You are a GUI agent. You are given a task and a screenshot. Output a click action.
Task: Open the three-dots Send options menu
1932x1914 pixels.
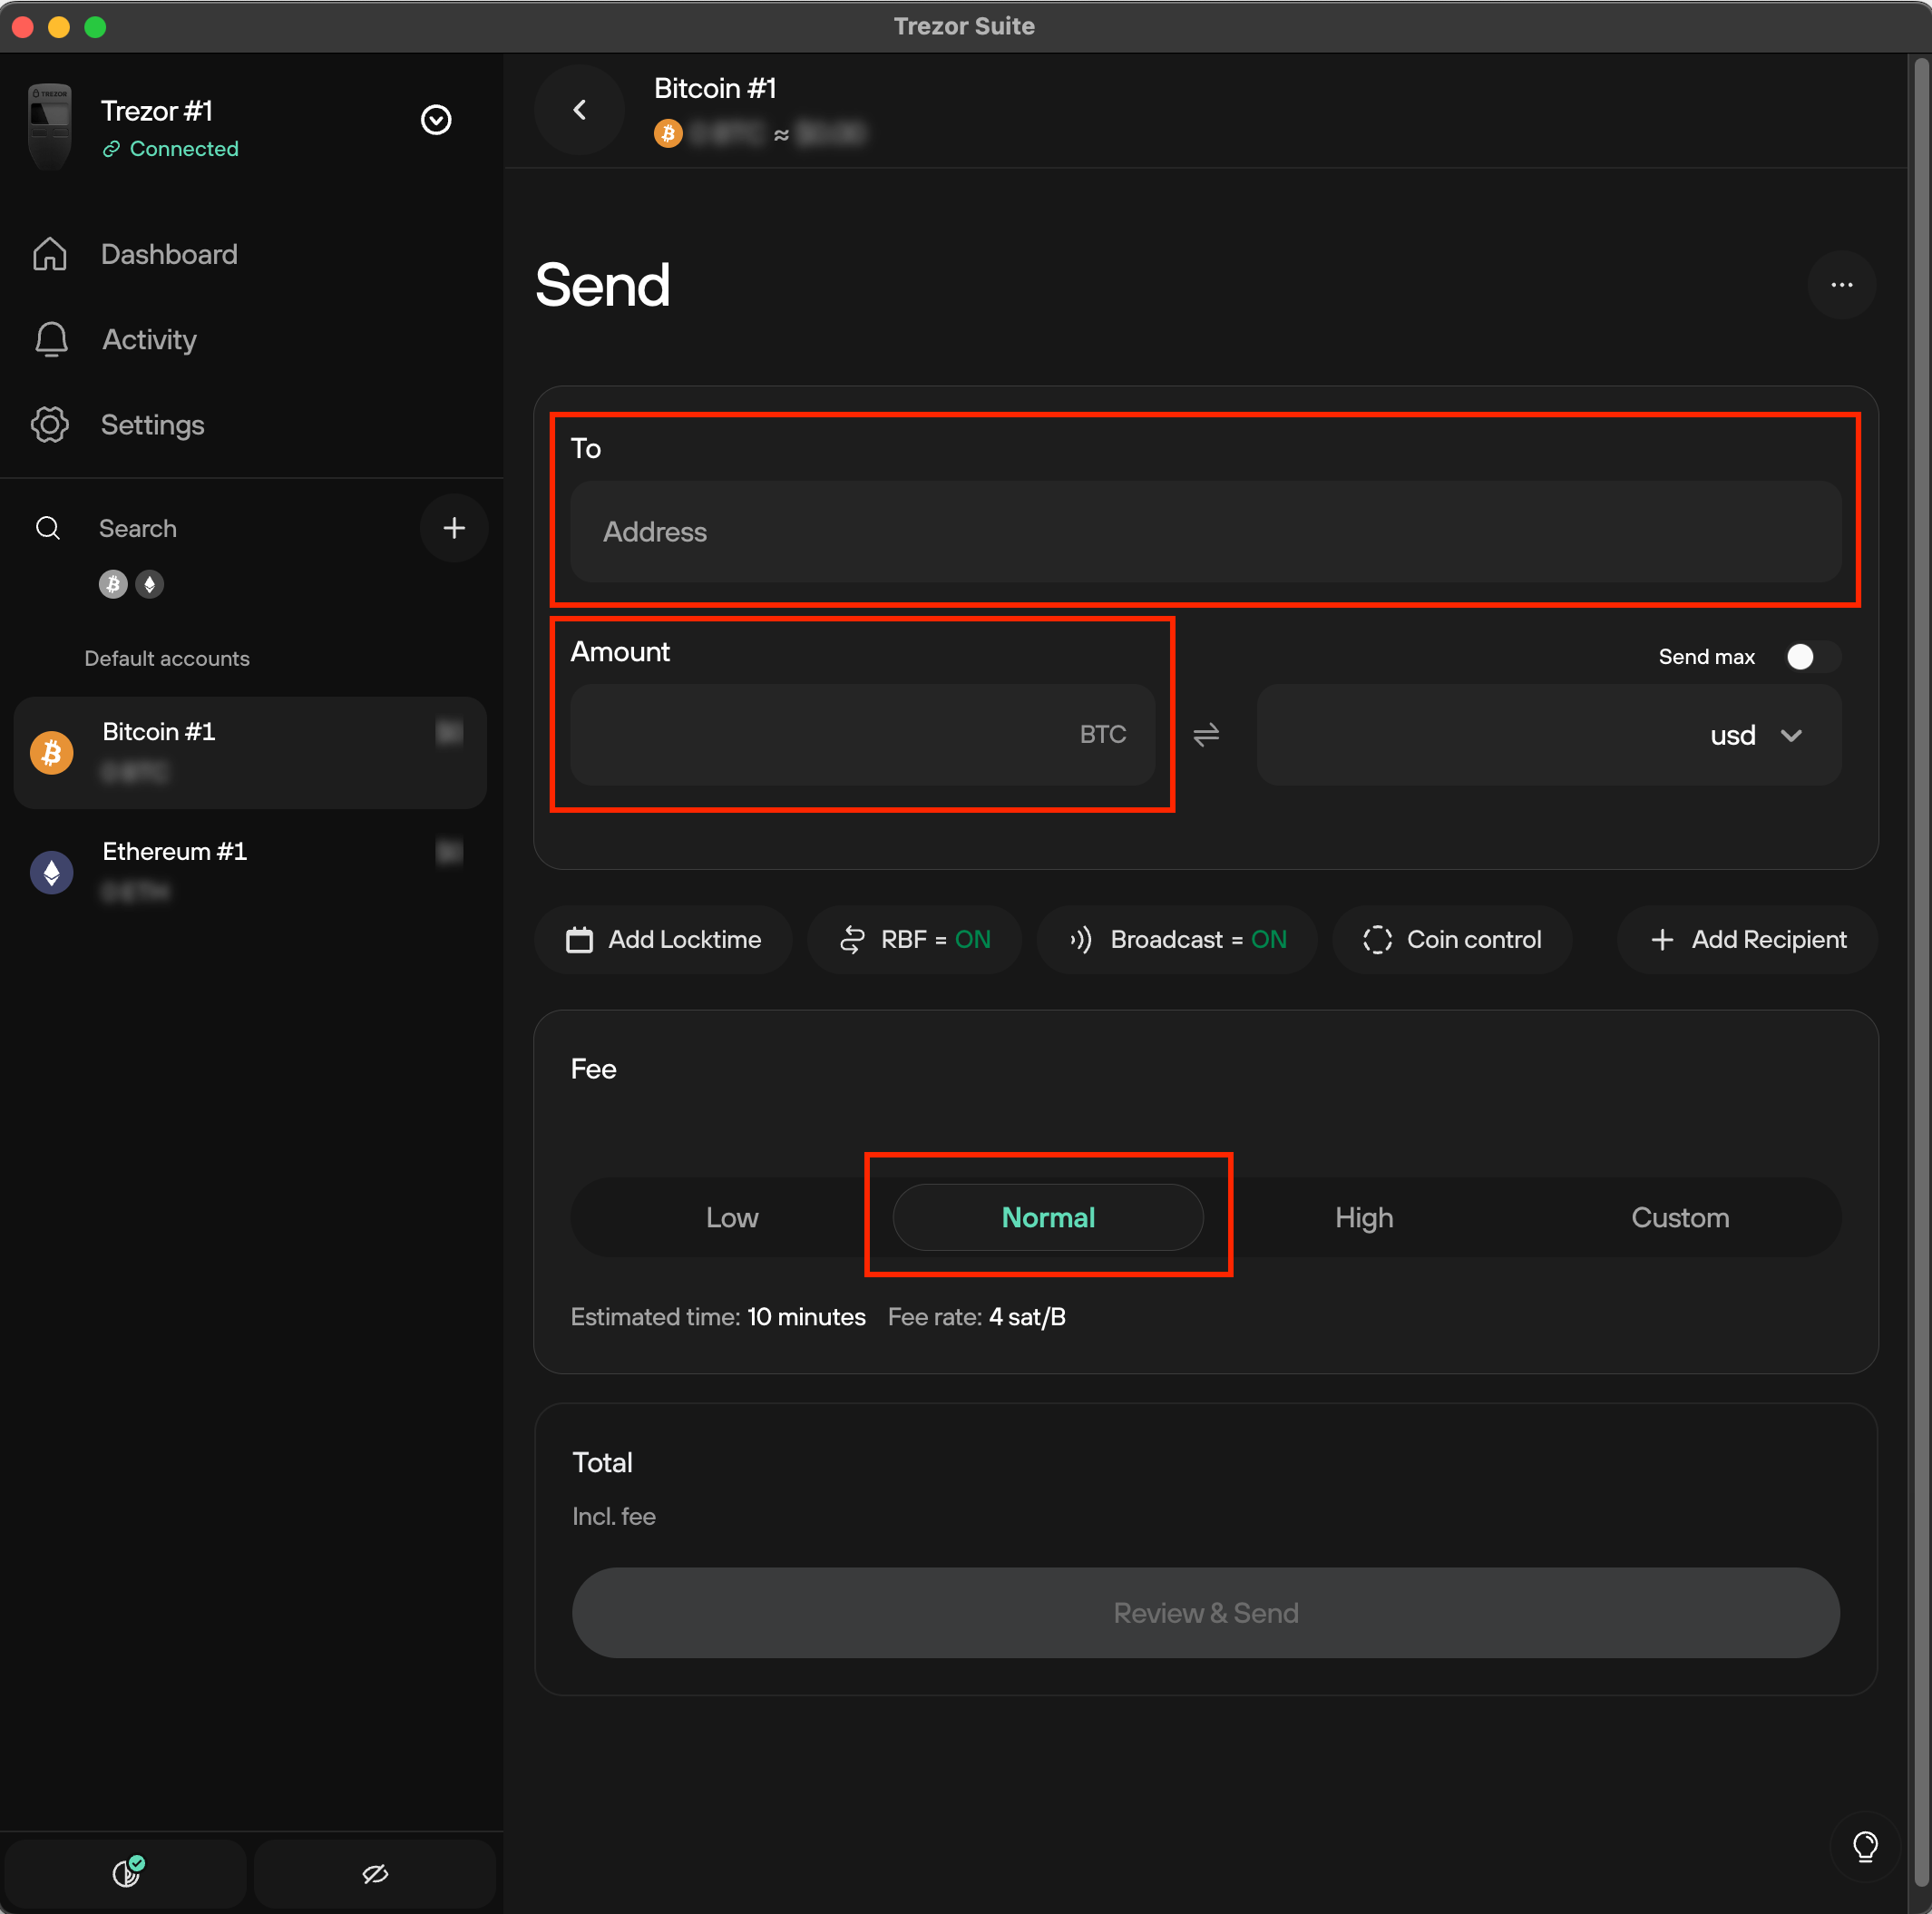[1841, 285]
